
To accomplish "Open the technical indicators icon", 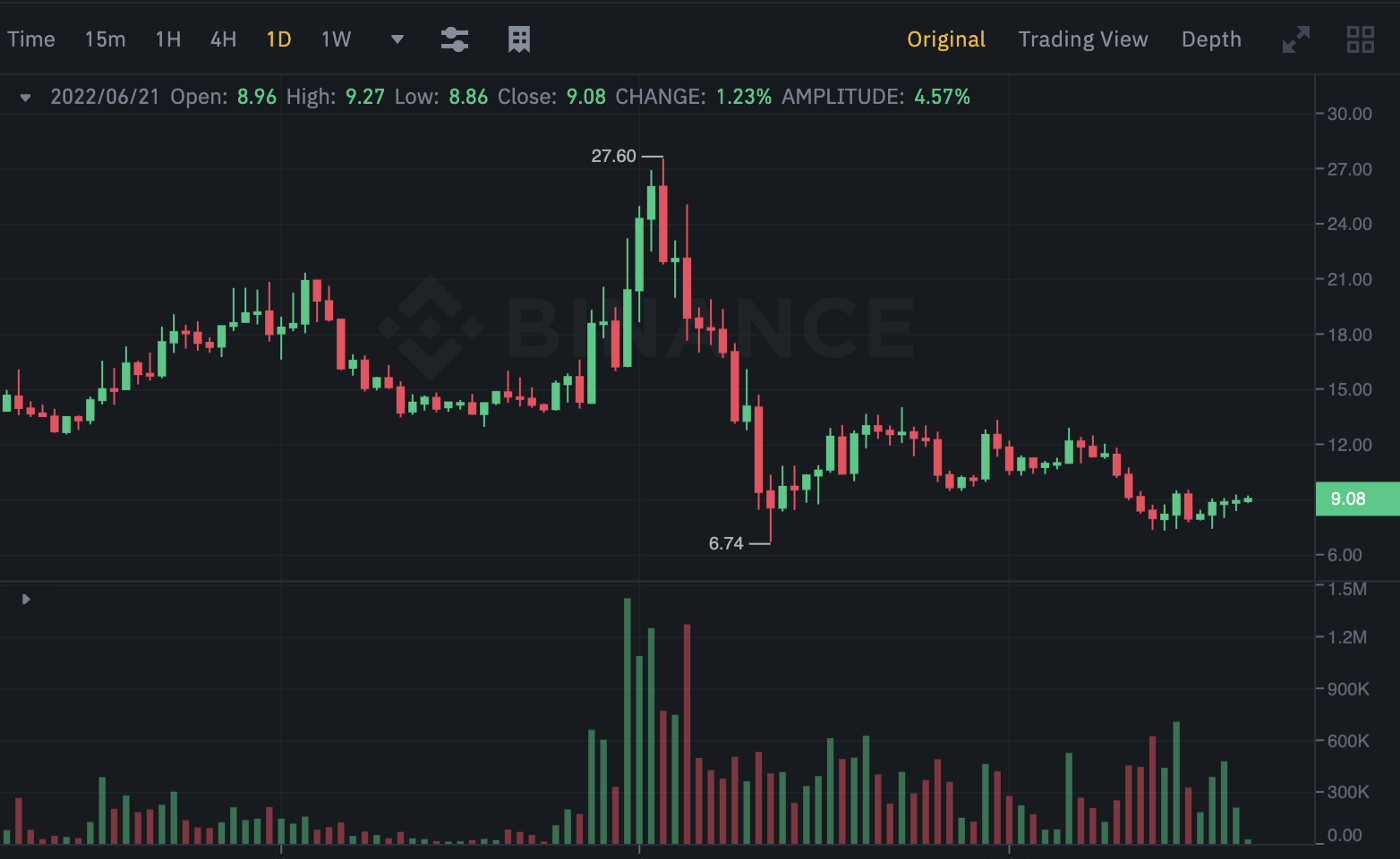I will pos(518,40).
